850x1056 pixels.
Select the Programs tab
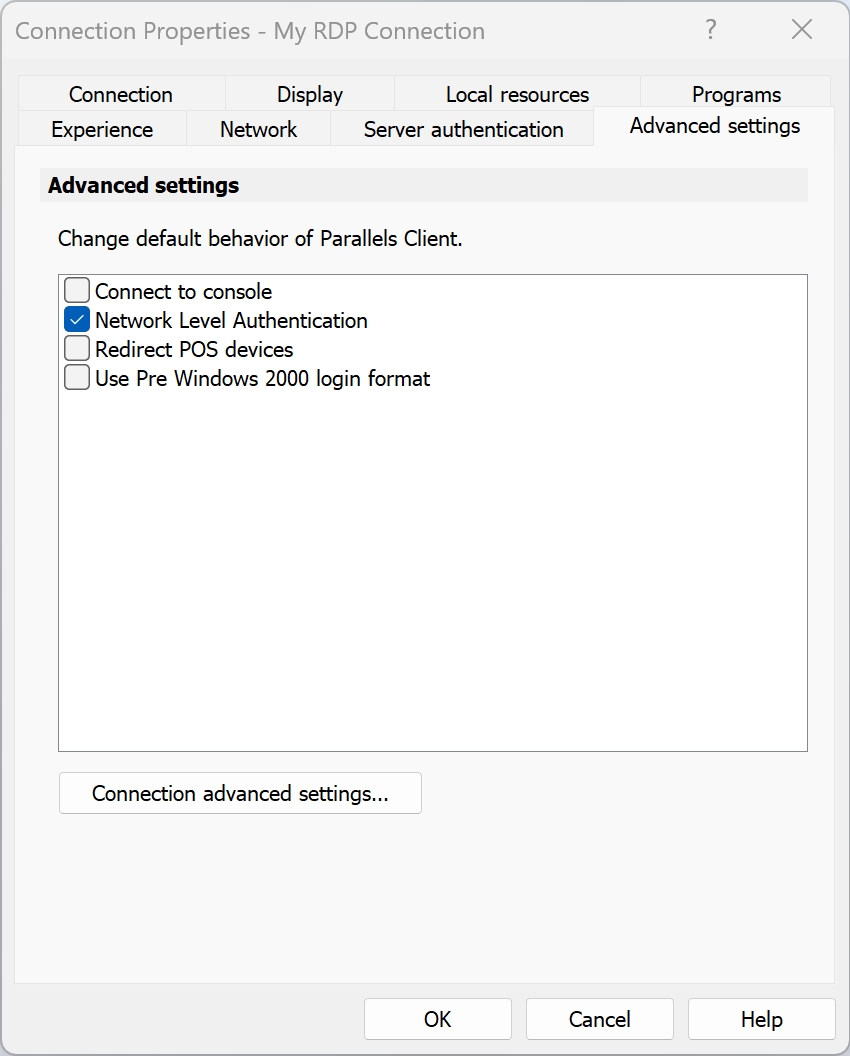[x=736, y=94]
